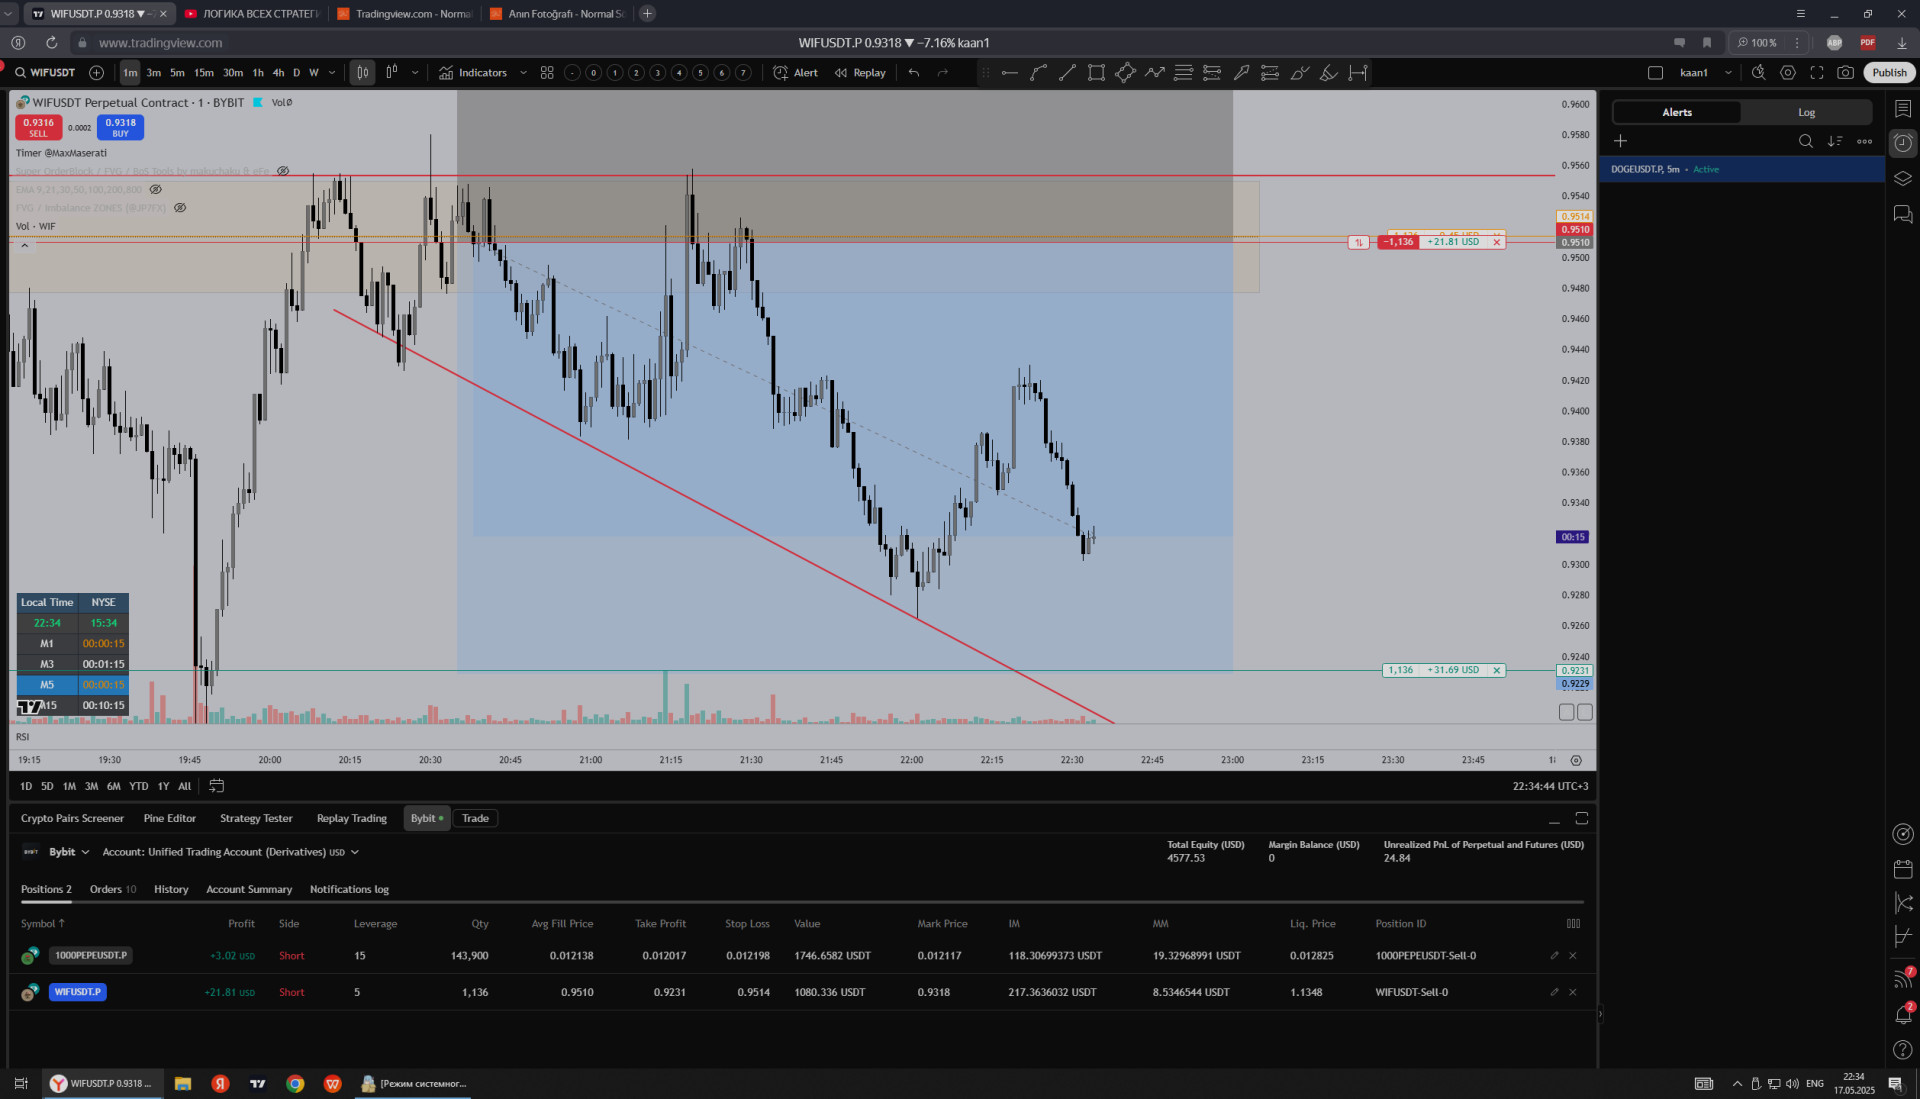The image size is (1920, 1099).
Task: Click the Publish button
Action: pyautogui.click(x=1888, y=73)
